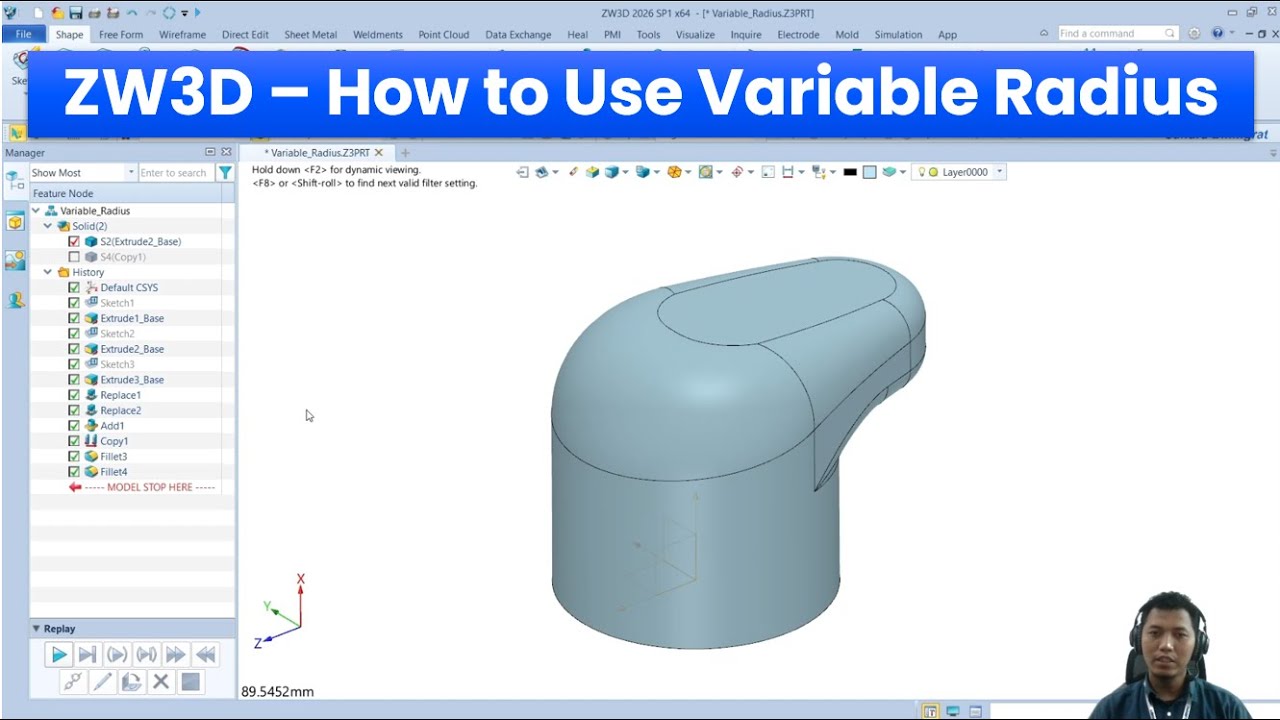
Task: Close the Variable_Radius.Z3PRT document tab
Action: tap(378, 153)
